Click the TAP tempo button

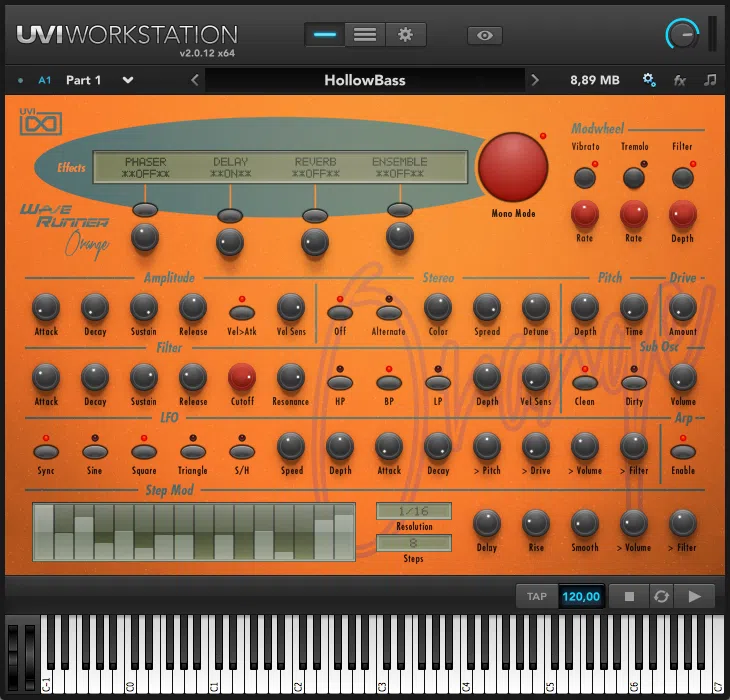537,597
